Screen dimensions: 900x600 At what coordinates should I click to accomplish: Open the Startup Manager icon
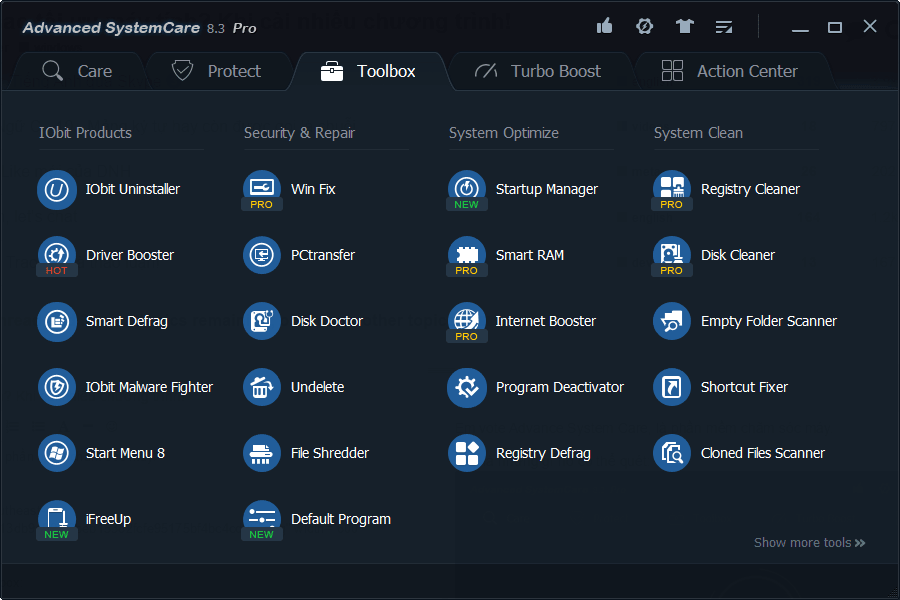467,190
